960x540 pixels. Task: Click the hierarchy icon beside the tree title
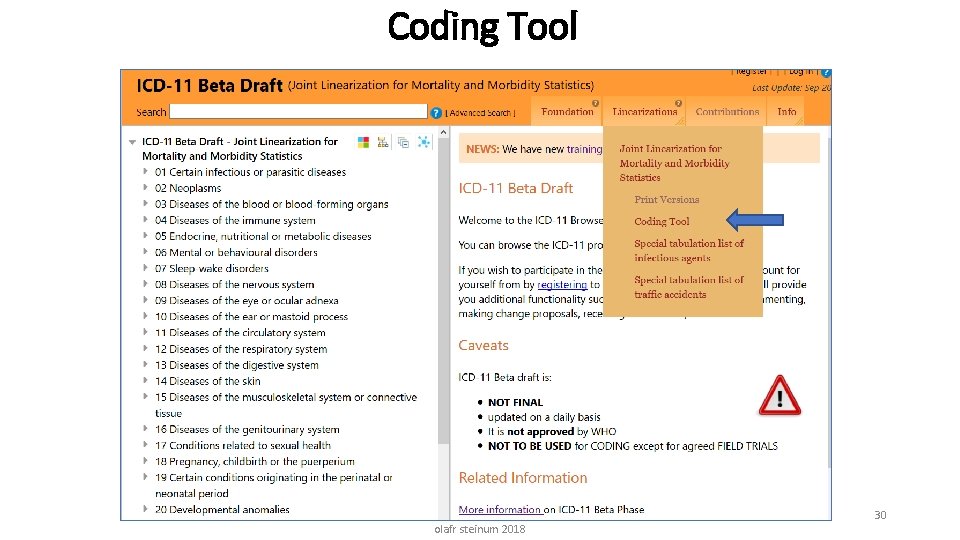[383, 142]
